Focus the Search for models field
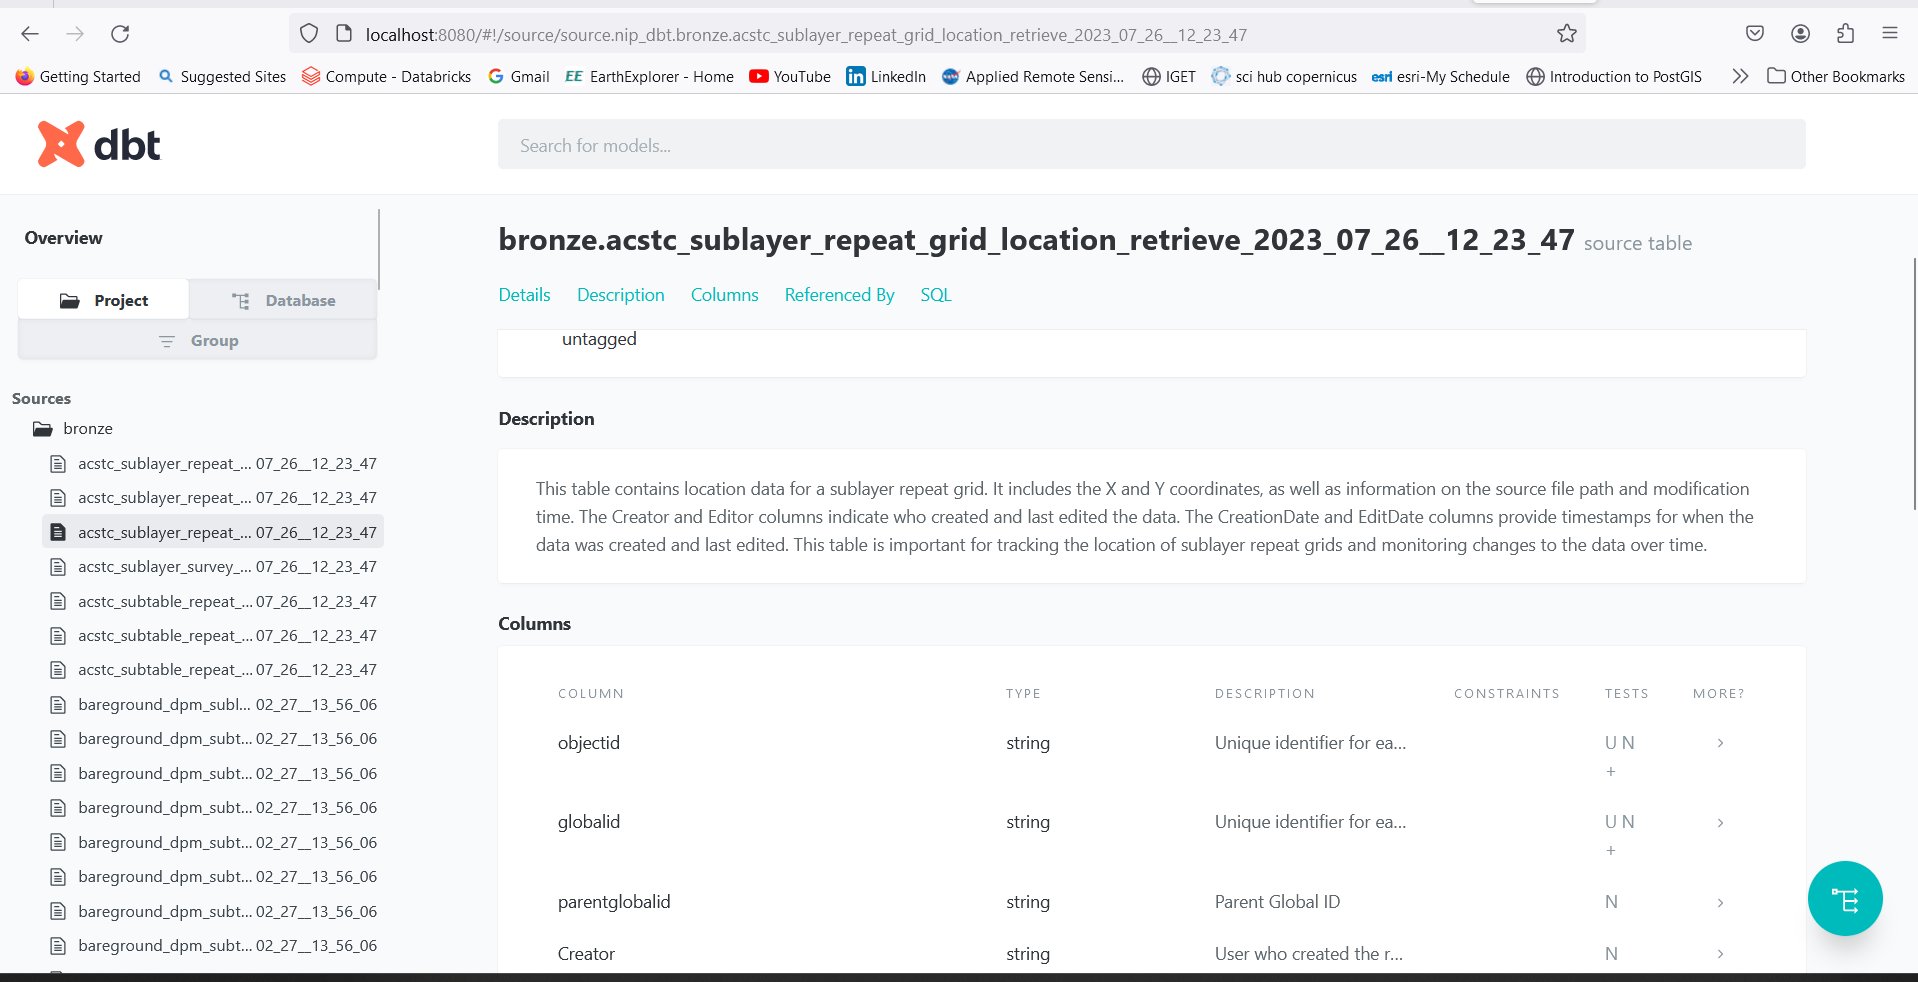The width and height of the screenshot is (1918, 982). (1151, 145)
